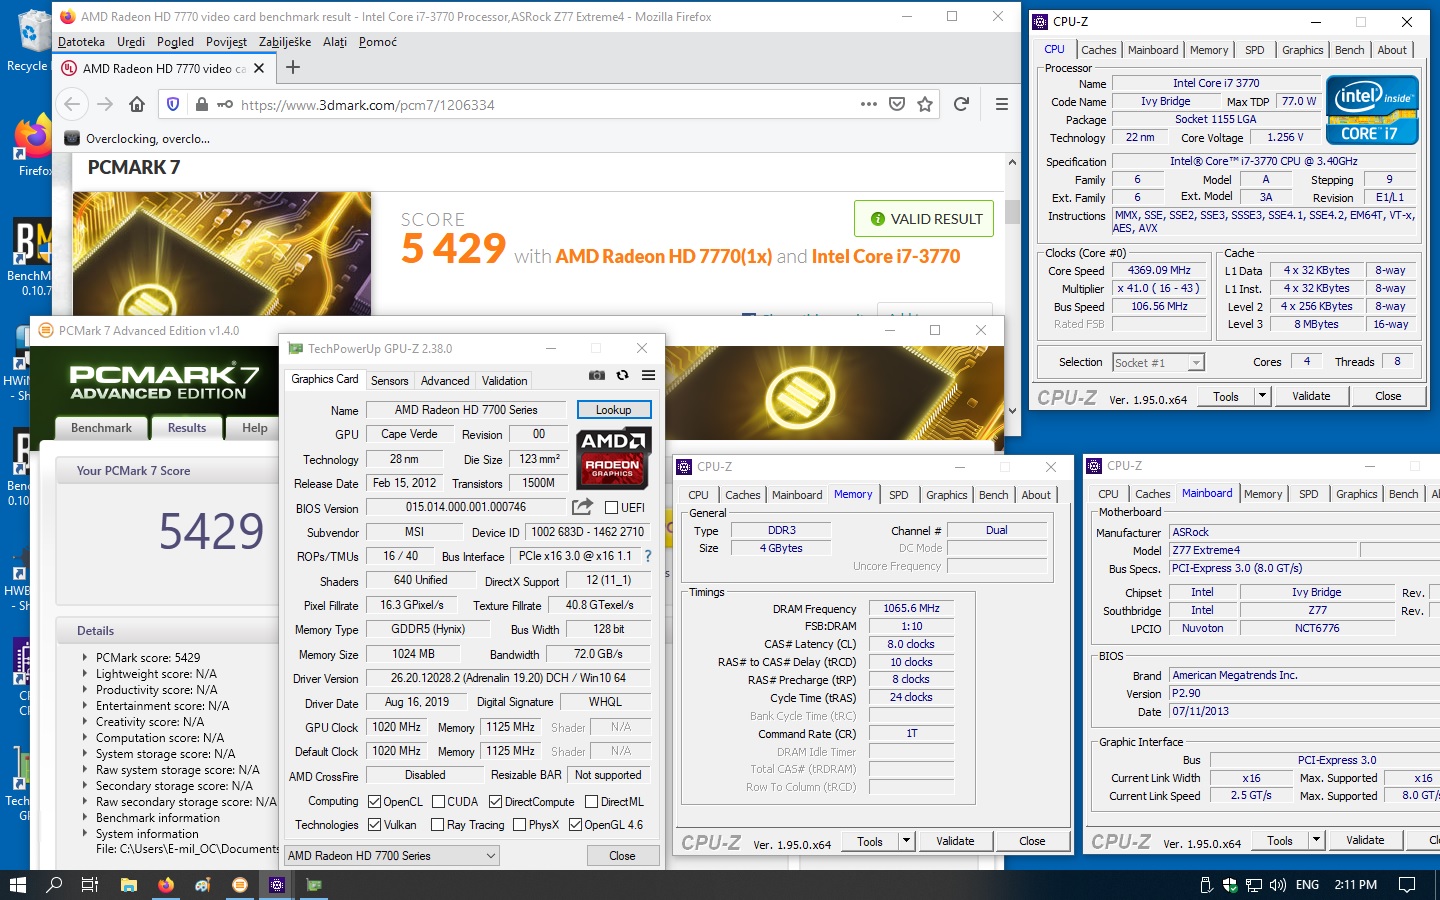This screenshot has width=1440, height=900.
Task: Click tracking protection shield in address bar
Action: click(173, 104)
